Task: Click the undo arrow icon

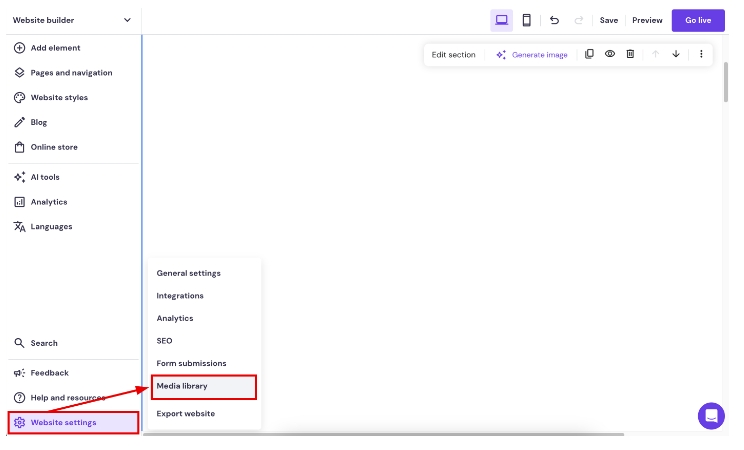Action: 554,20
